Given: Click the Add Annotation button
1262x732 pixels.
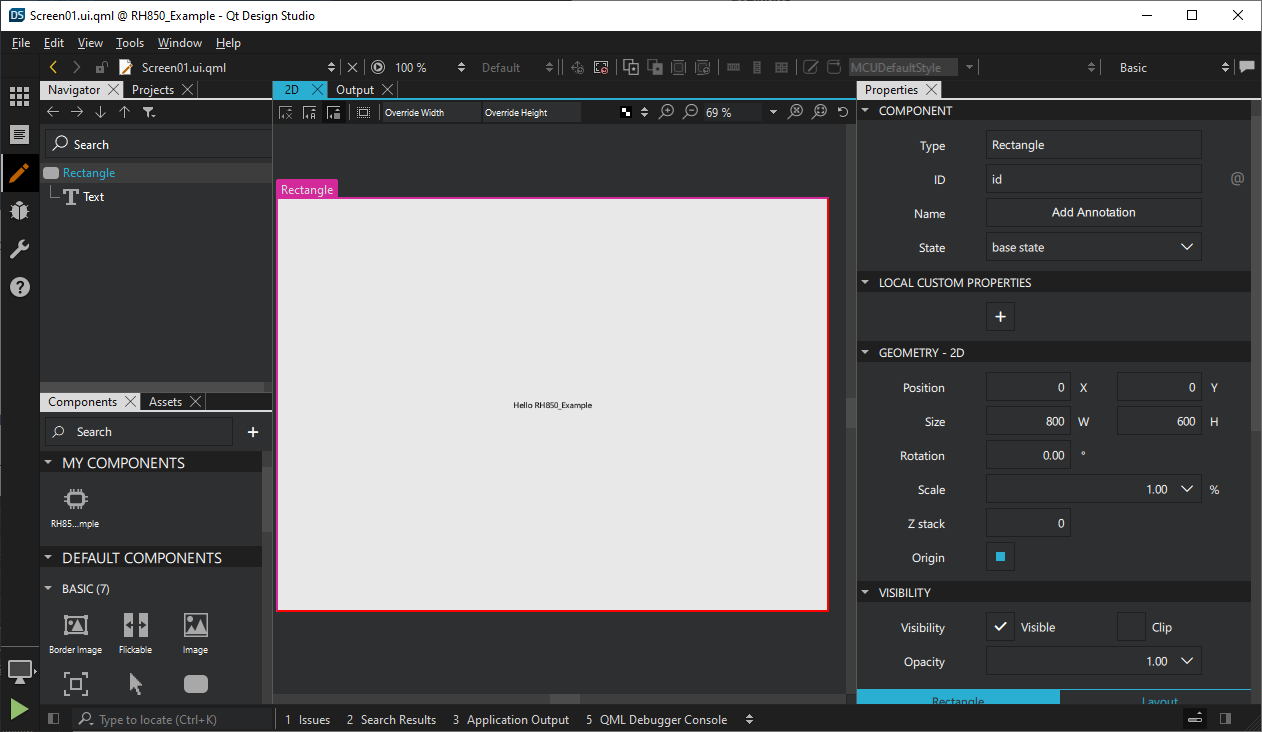Looking at the screenshot, I should pos(1093,212).
